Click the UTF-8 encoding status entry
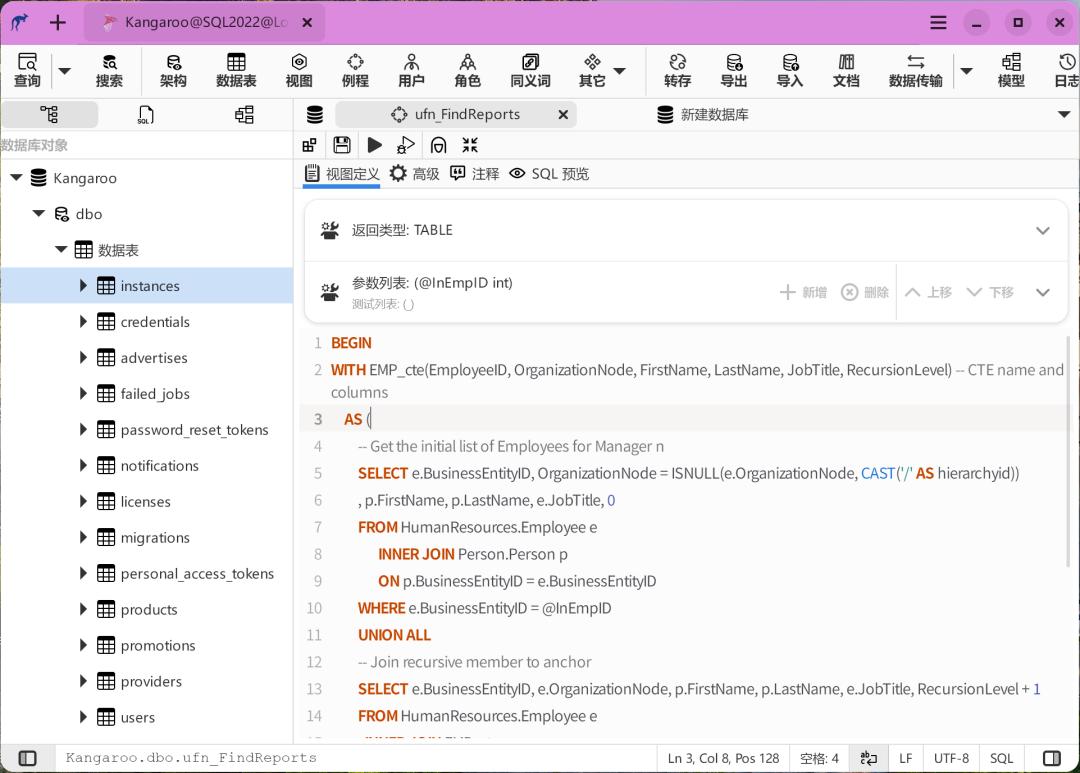 pyautogui.click(x=951, y=758)
